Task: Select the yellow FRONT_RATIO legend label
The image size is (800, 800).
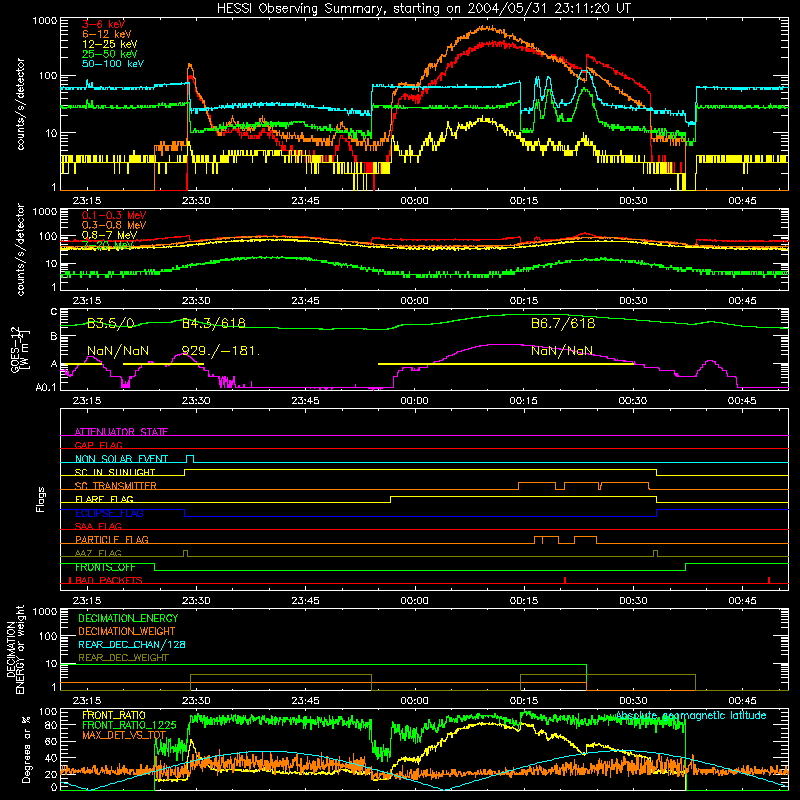Action: point(114,715)
